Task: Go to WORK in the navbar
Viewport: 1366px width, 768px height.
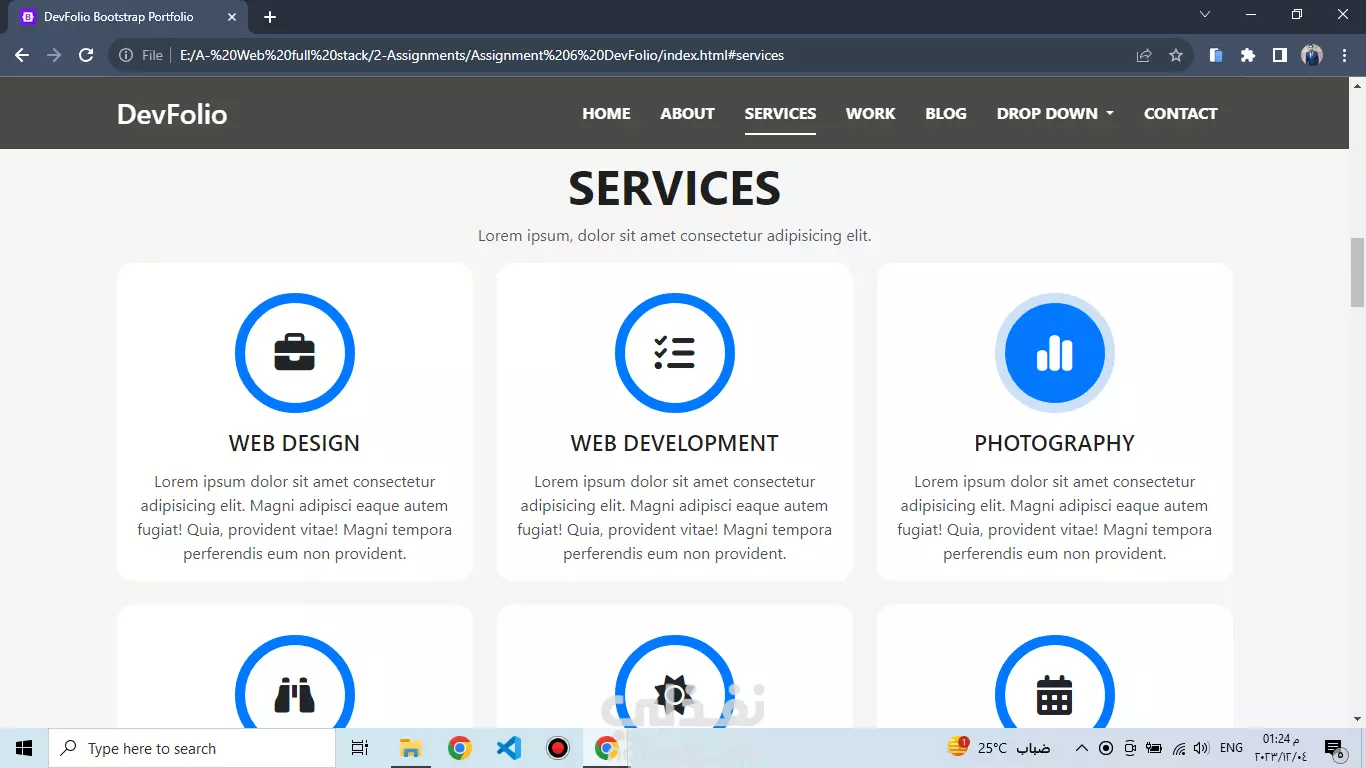Action: pyautogui.click(x=870, y=113)
